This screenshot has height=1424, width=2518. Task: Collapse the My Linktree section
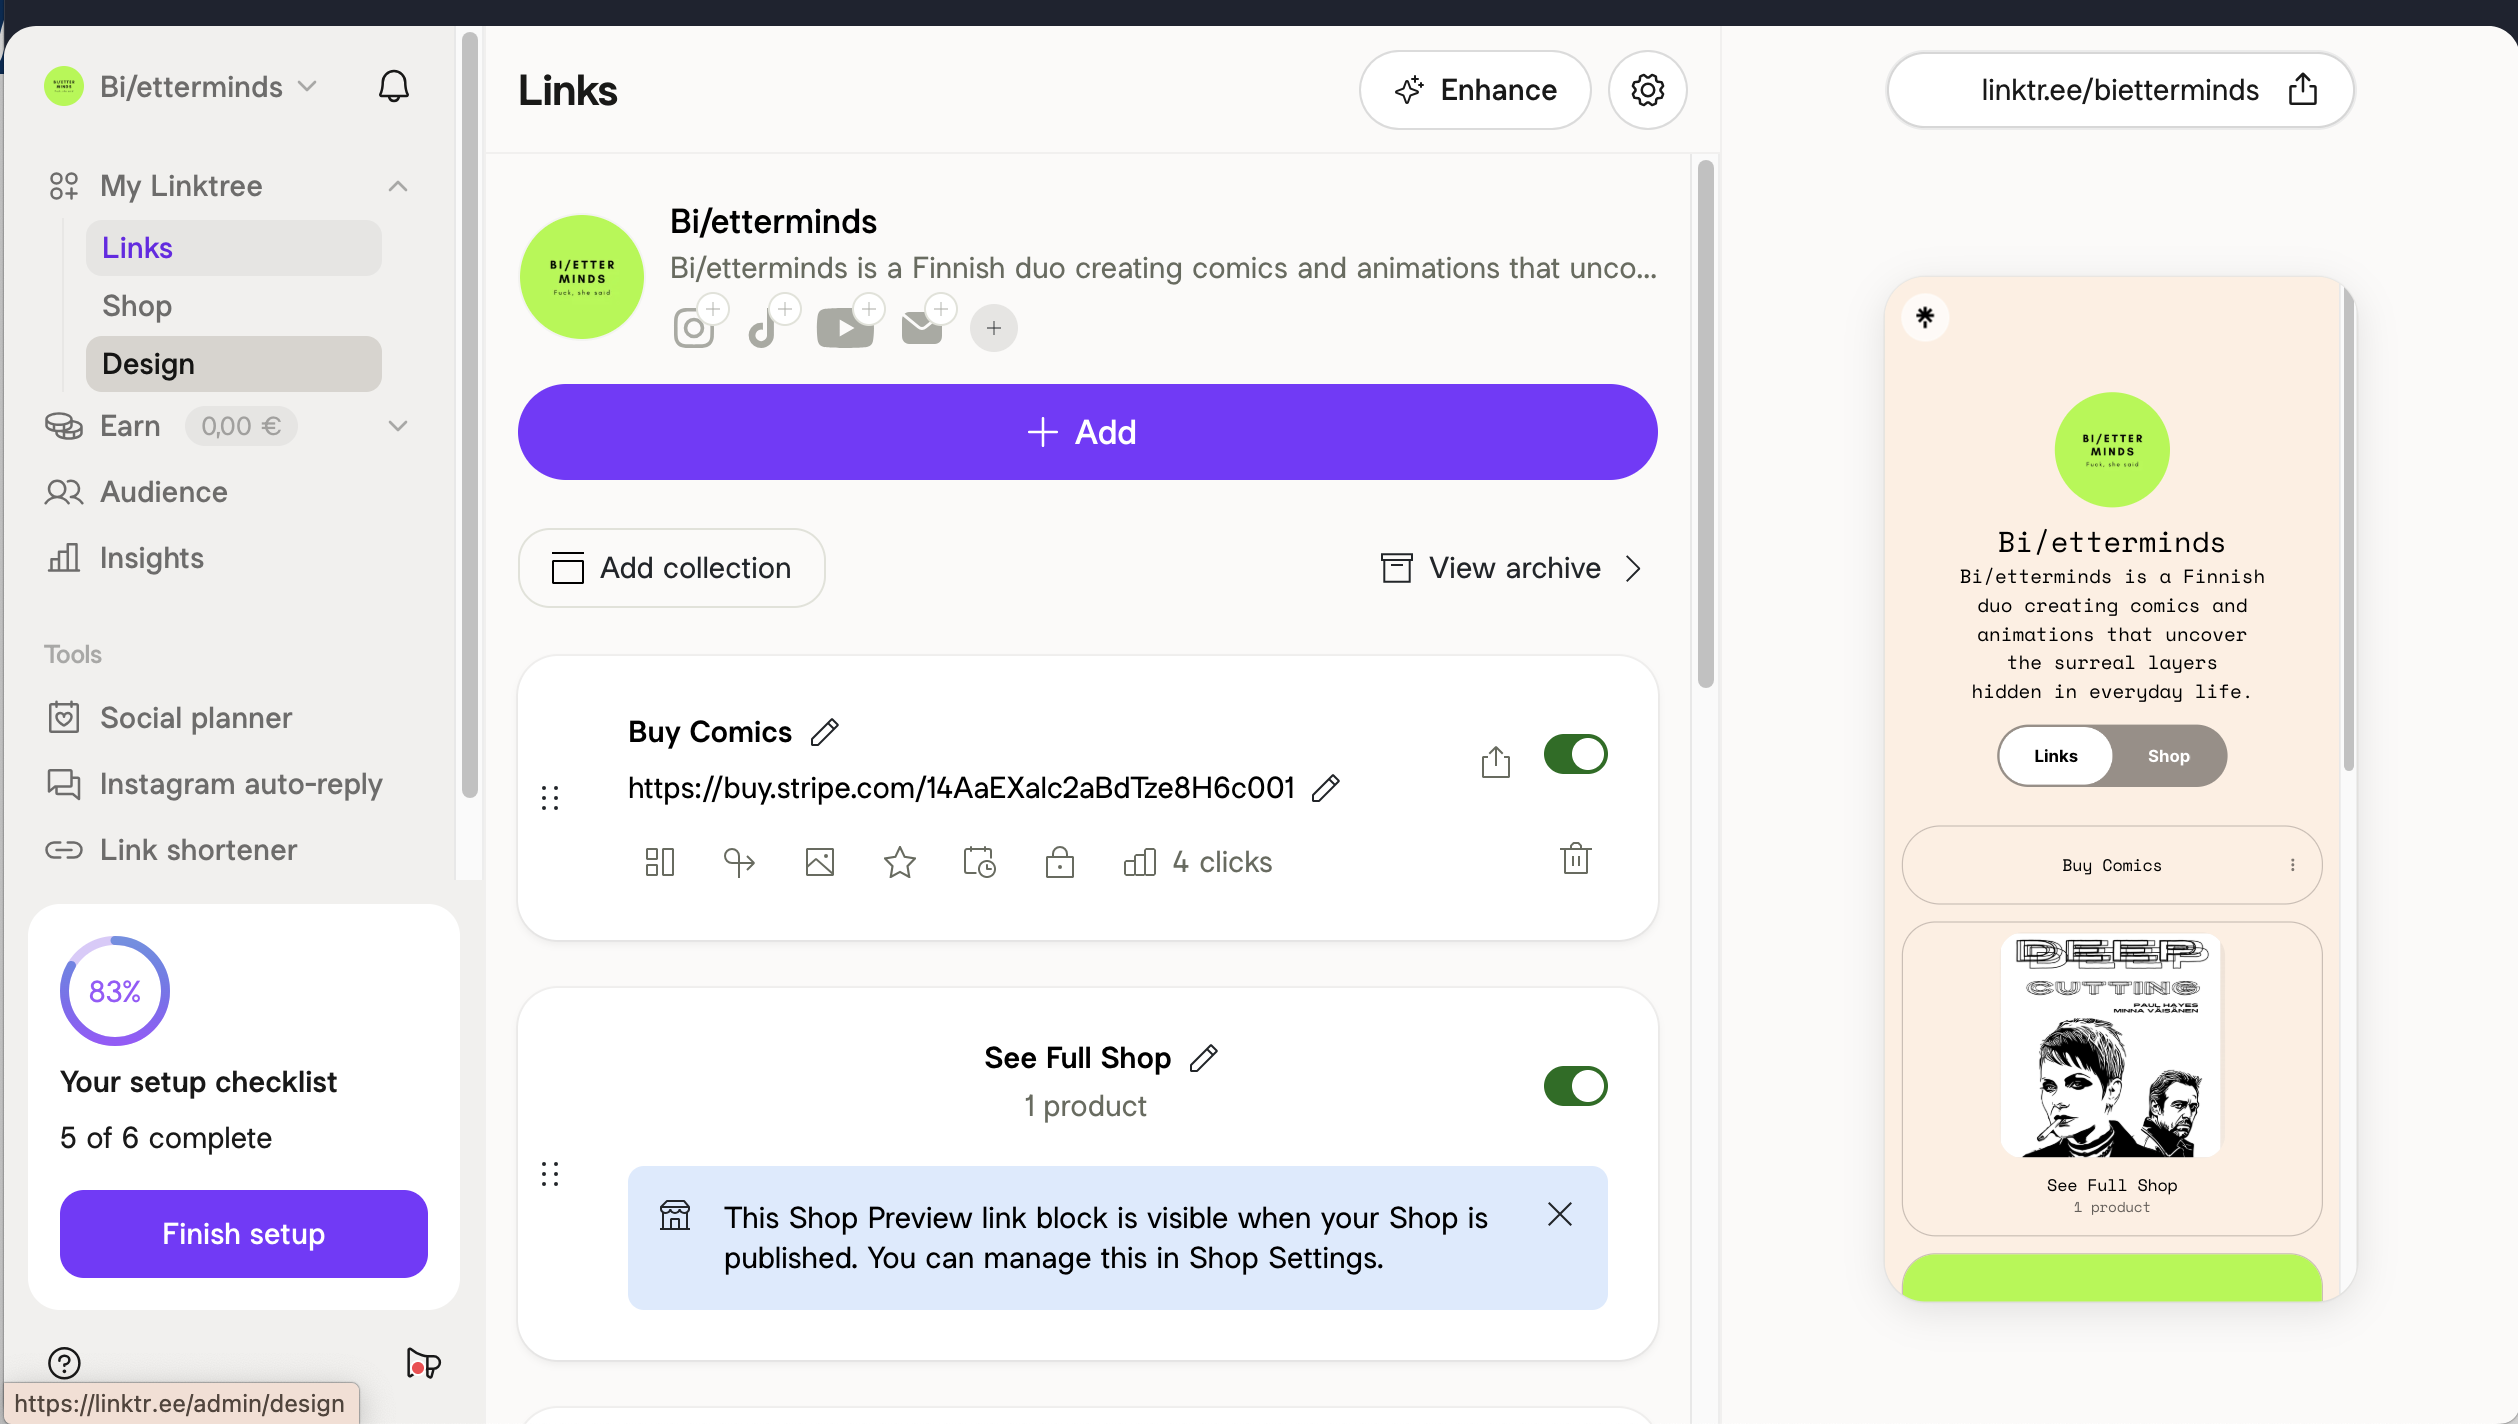397,186
